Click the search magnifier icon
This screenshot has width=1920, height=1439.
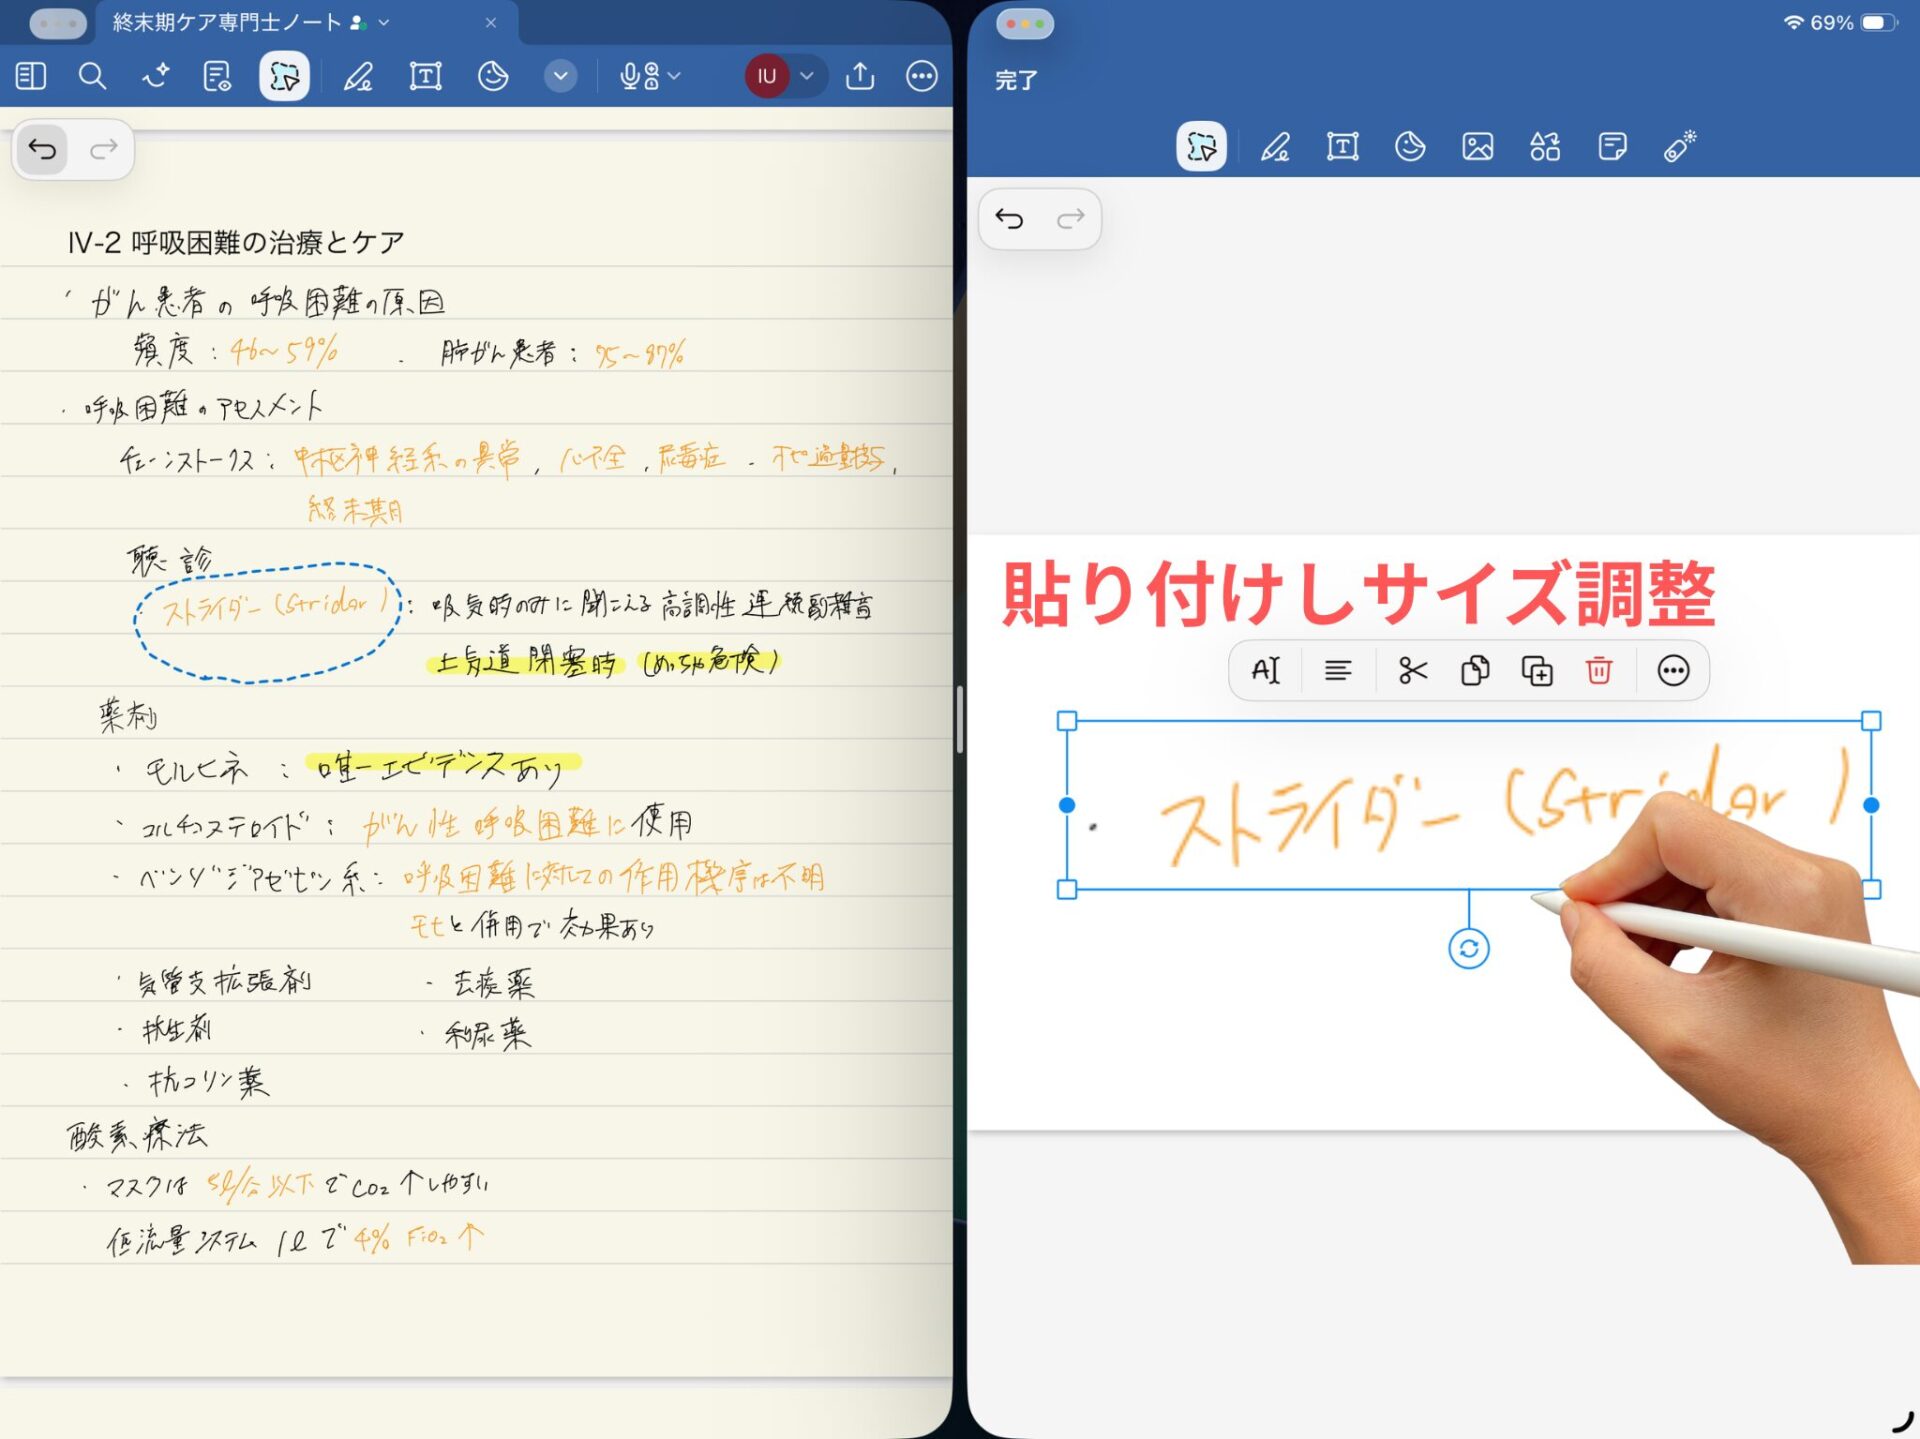(92, 76)
